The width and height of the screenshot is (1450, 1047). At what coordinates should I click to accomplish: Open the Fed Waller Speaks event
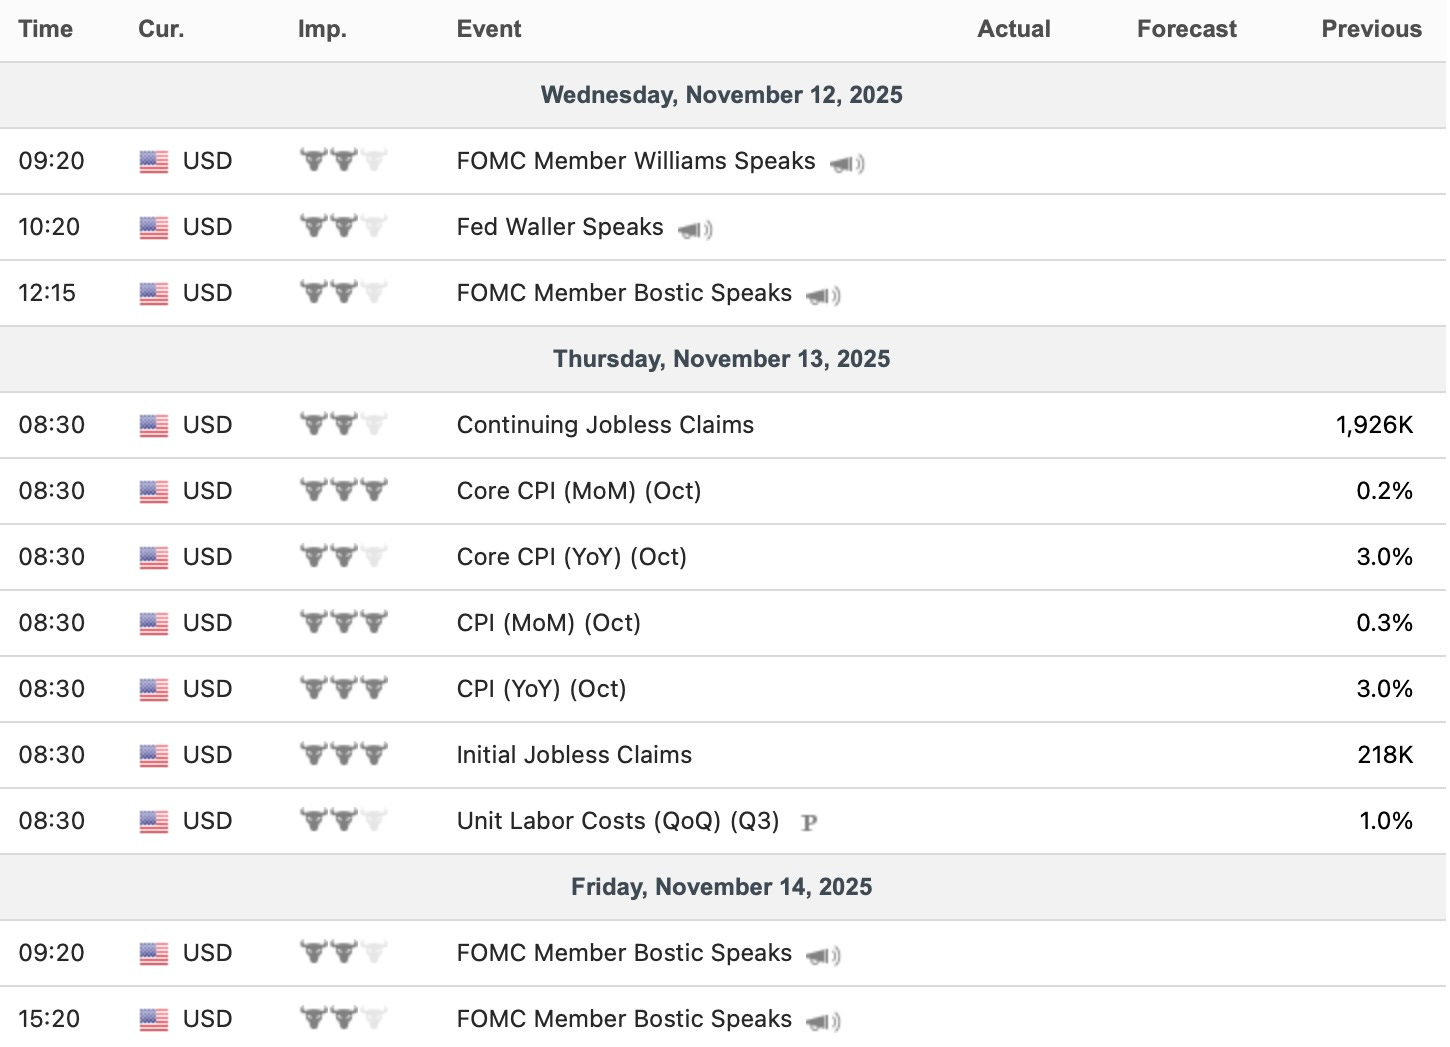pyautogui.click(x=559, y=227)
